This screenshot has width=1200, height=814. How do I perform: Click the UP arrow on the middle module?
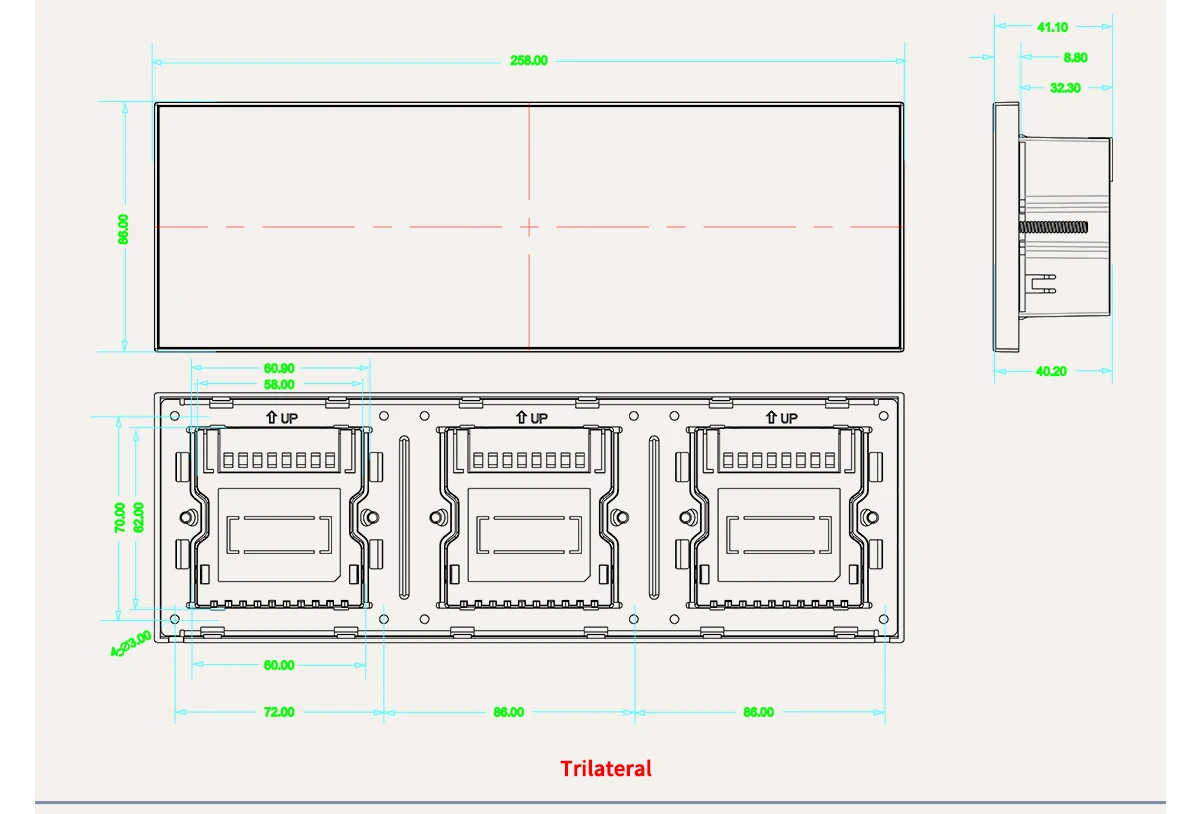click(521, 418)
